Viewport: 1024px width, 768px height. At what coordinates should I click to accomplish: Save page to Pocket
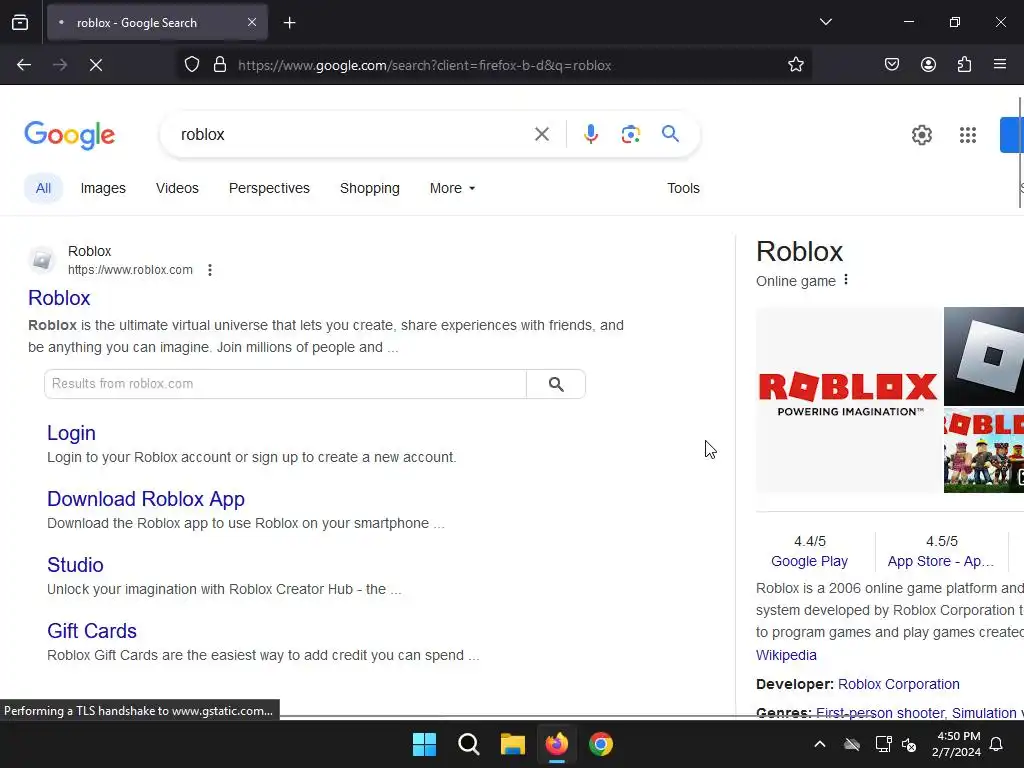click(x=891, y=65)
